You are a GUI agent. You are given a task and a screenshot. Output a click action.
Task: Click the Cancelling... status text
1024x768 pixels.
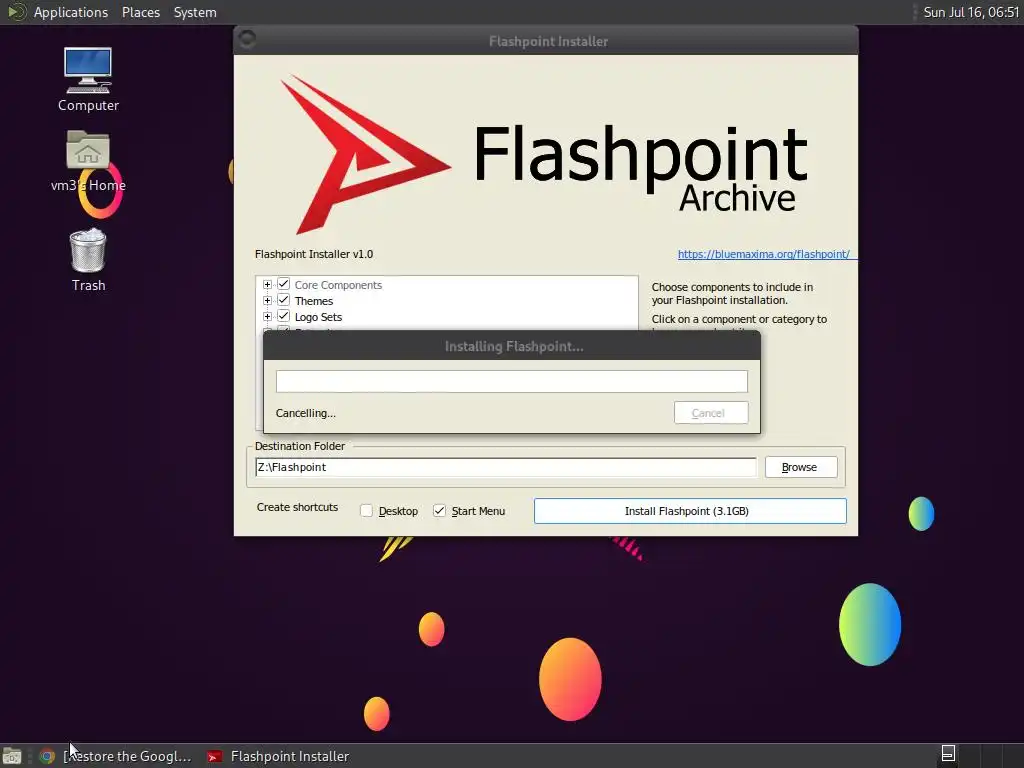click(305, 413)
